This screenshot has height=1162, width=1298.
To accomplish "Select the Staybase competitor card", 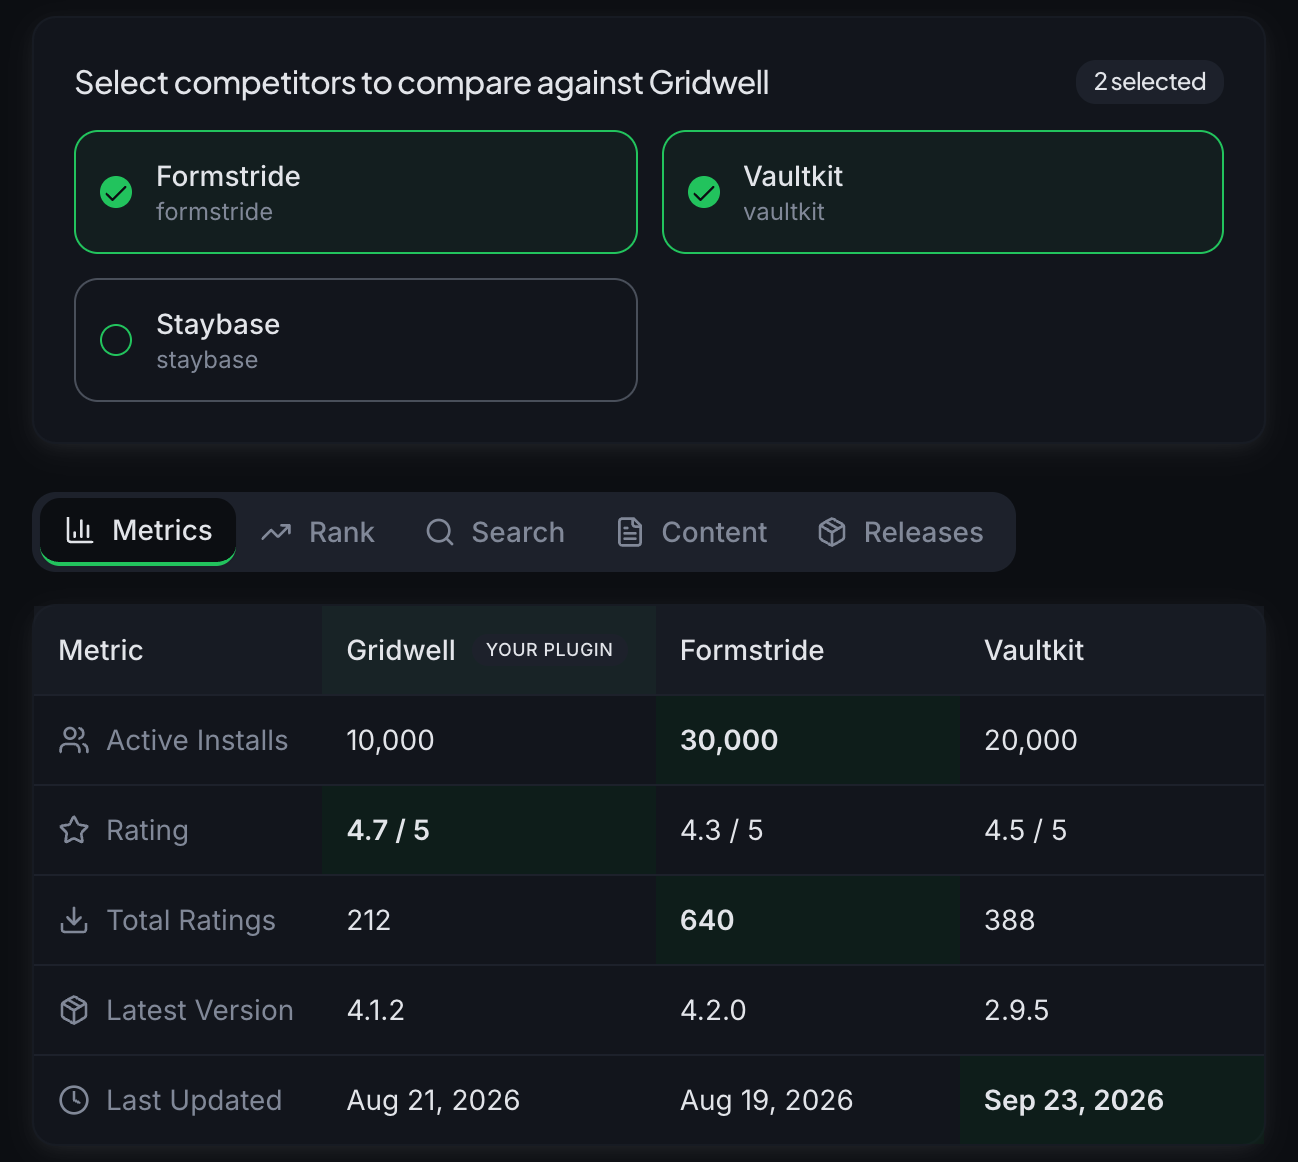I will [x=356, y=340].
